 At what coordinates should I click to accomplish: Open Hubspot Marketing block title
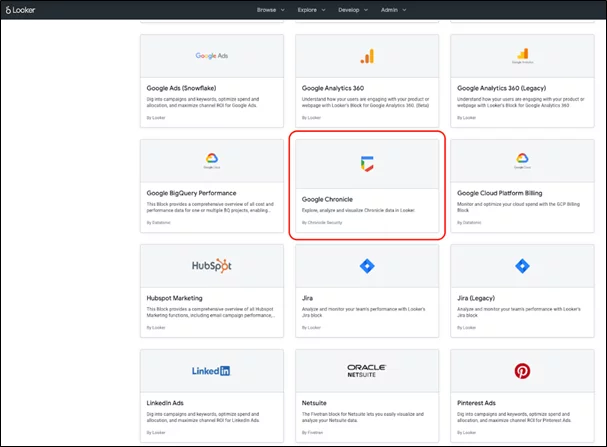pyautogui.click(x=174, y=298)
